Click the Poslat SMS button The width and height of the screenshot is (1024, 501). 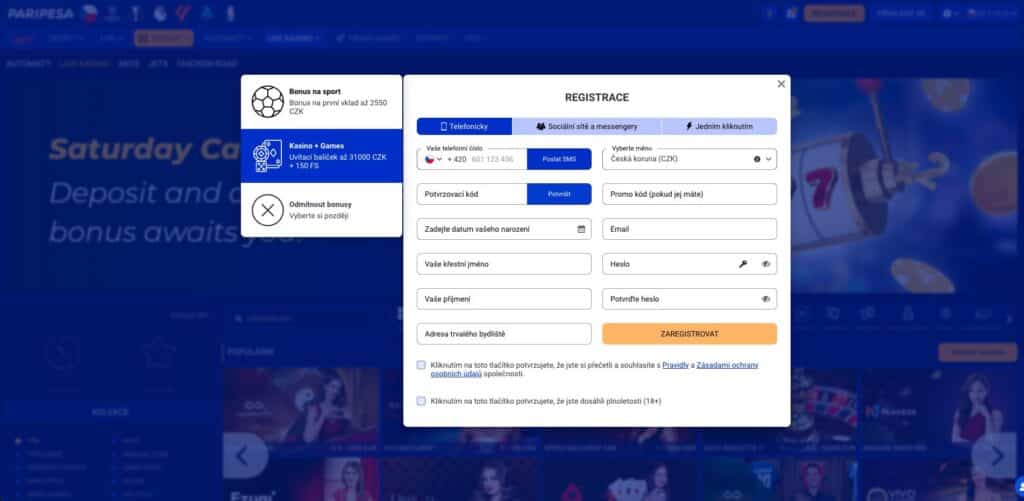pos(559,159)
